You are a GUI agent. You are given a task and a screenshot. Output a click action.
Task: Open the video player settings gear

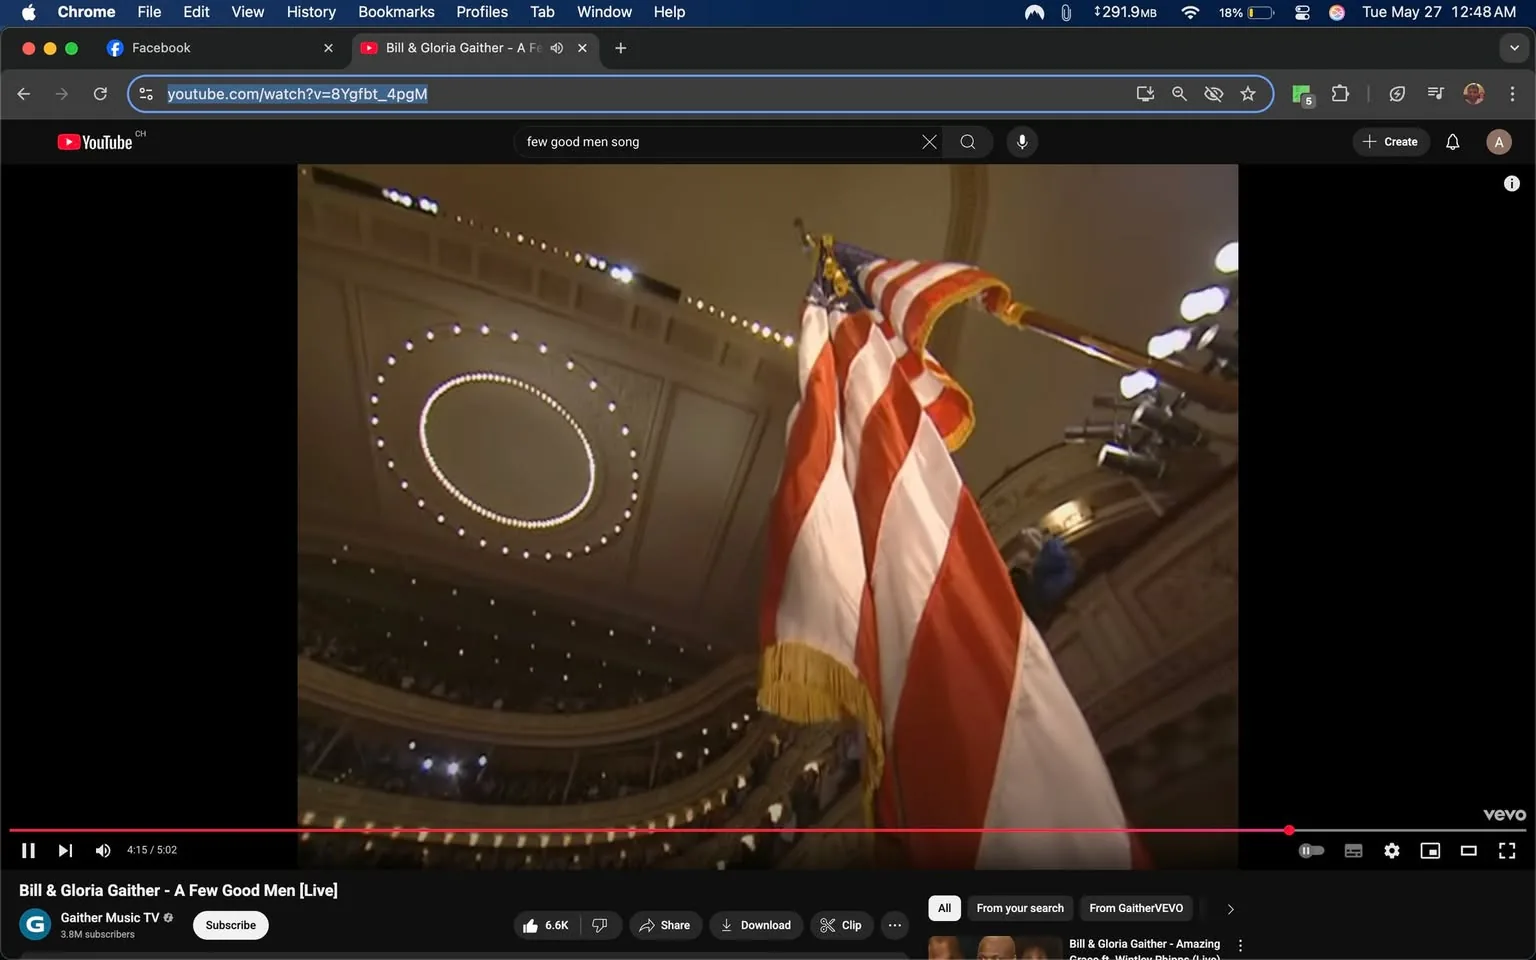point(1391,850)
